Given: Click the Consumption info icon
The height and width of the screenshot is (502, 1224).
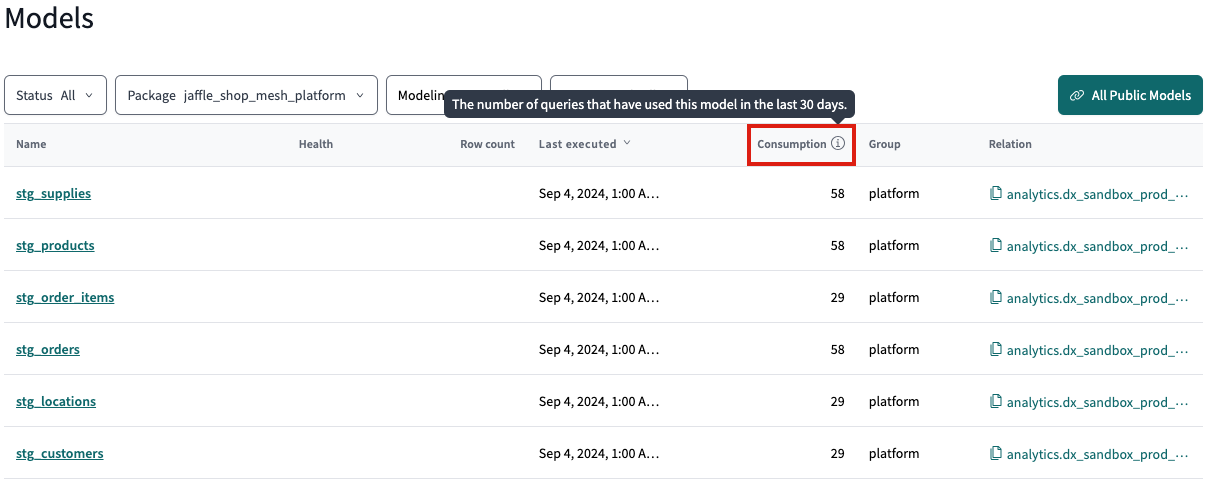Looking at the screenshot, I should pos(838,144).
